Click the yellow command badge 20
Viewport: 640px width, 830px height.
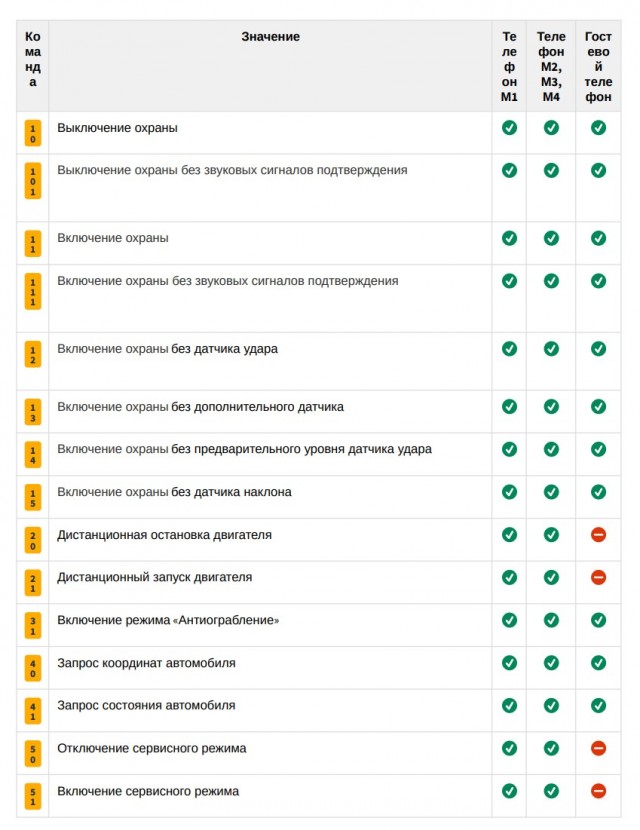[33, 540]
